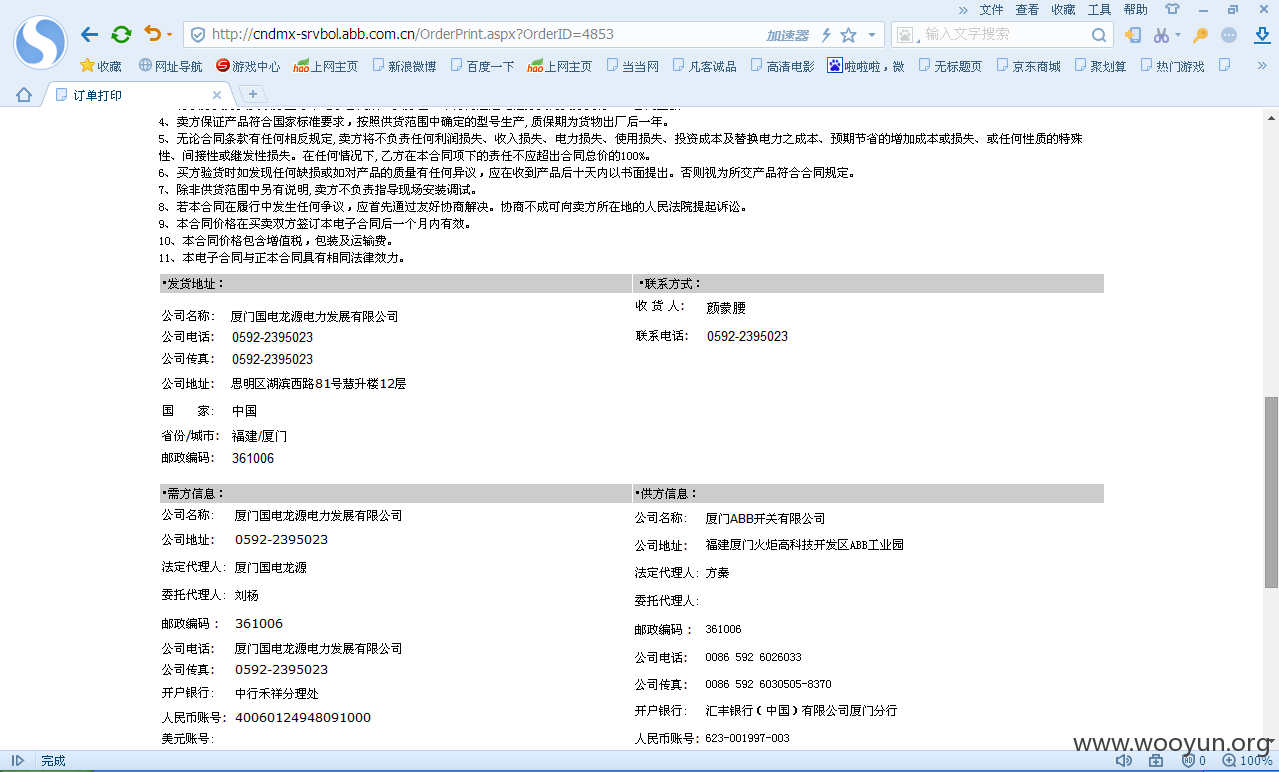1279x772 pixels.
Task: Open the 聚划算 bookmark
Action: (x=1100, y=66)
